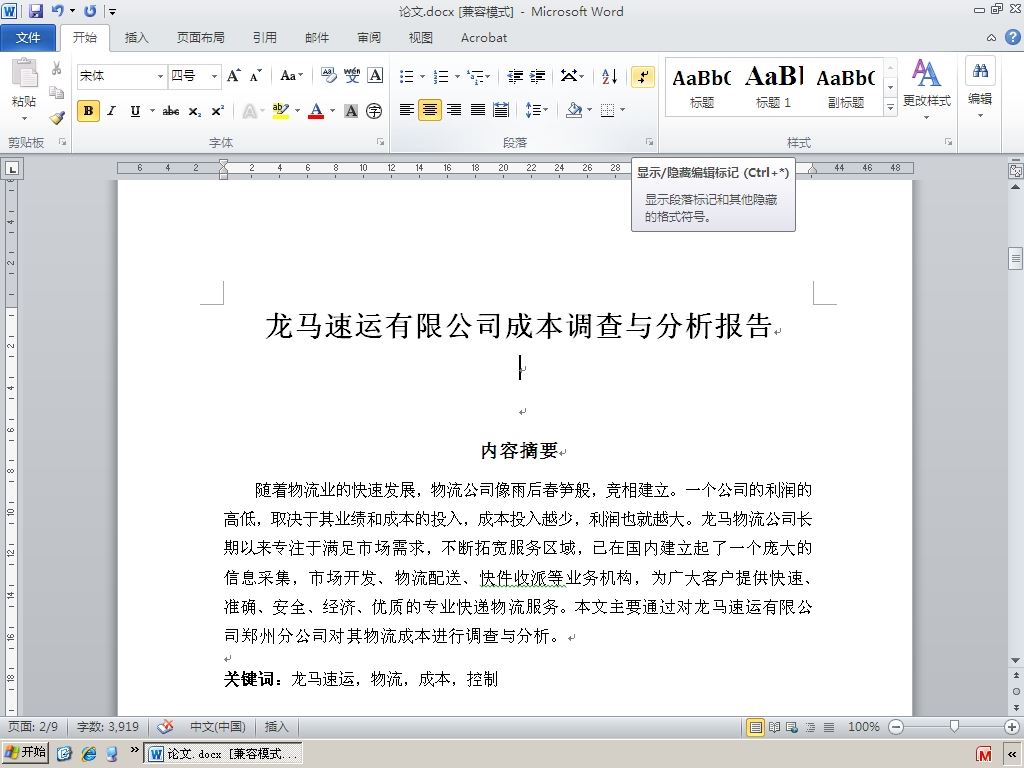Click the Phonetic Guide wén icon
This screenshot has width=1024, height=768.
click(352, 76)
